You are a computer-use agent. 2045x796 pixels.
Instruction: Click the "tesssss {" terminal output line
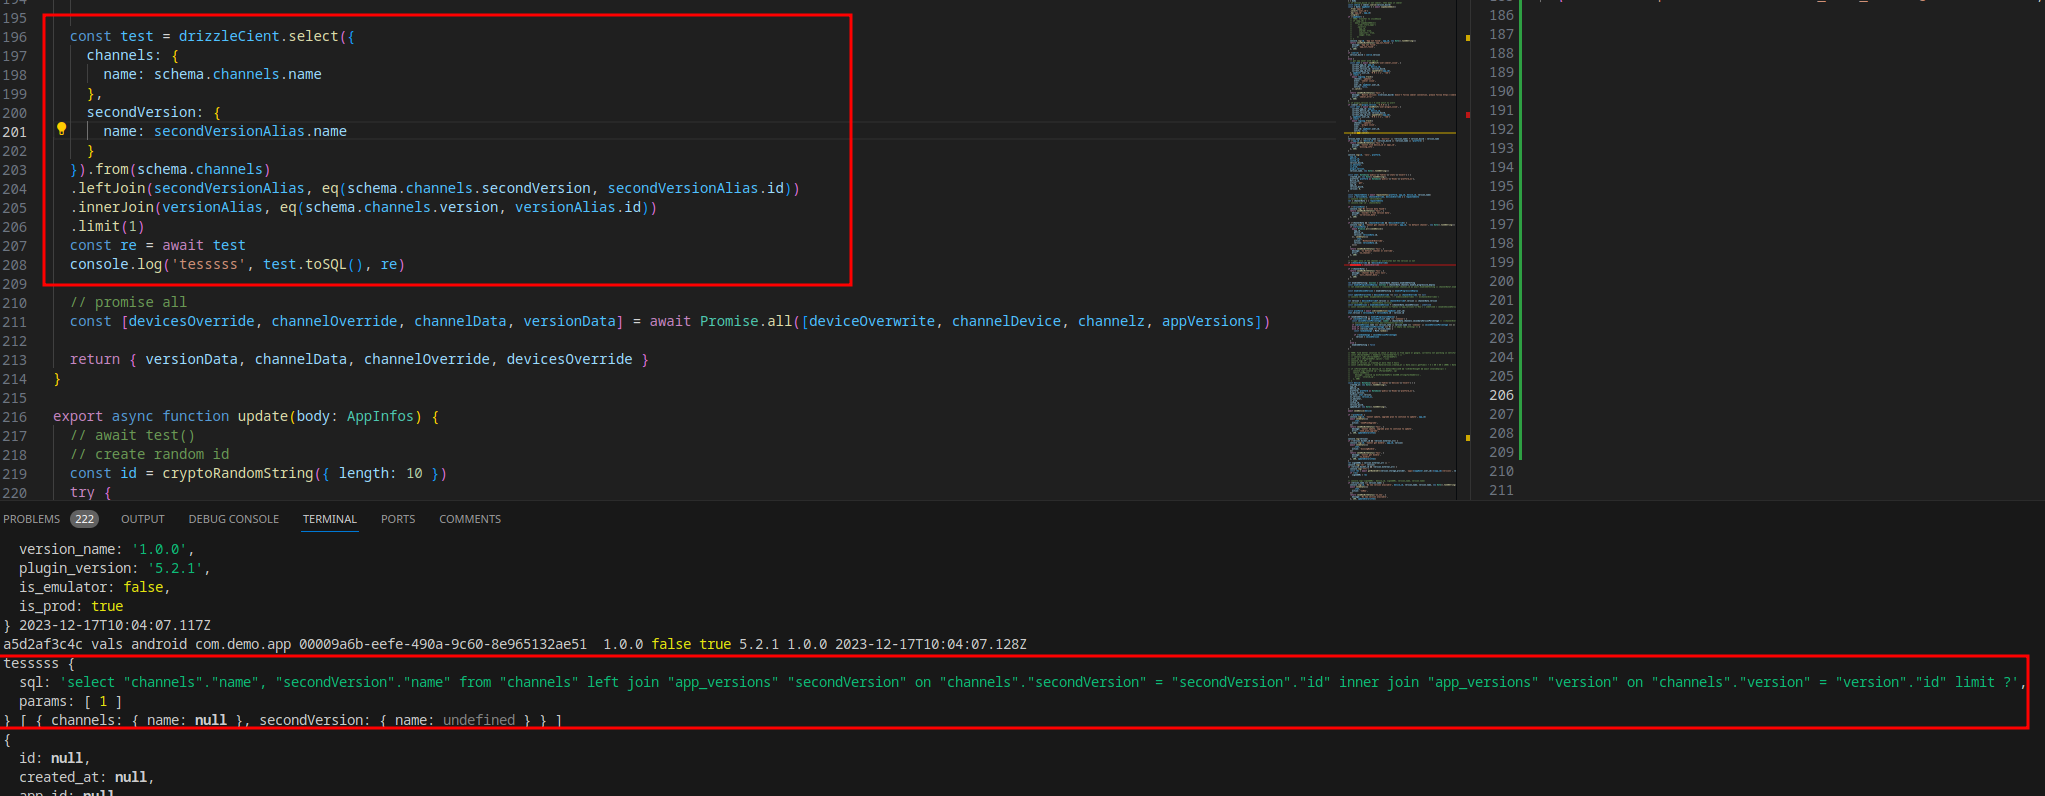click(39, 663)
